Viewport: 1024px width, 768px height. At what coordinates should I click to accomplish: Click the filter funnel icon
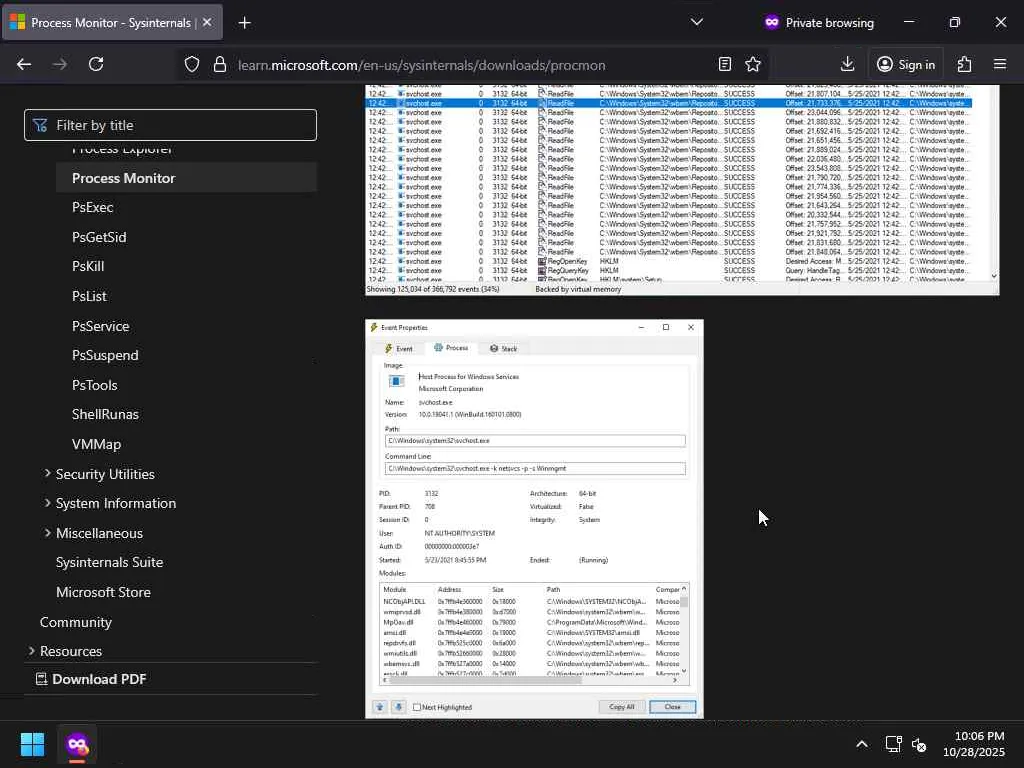(x=40, y=125)
